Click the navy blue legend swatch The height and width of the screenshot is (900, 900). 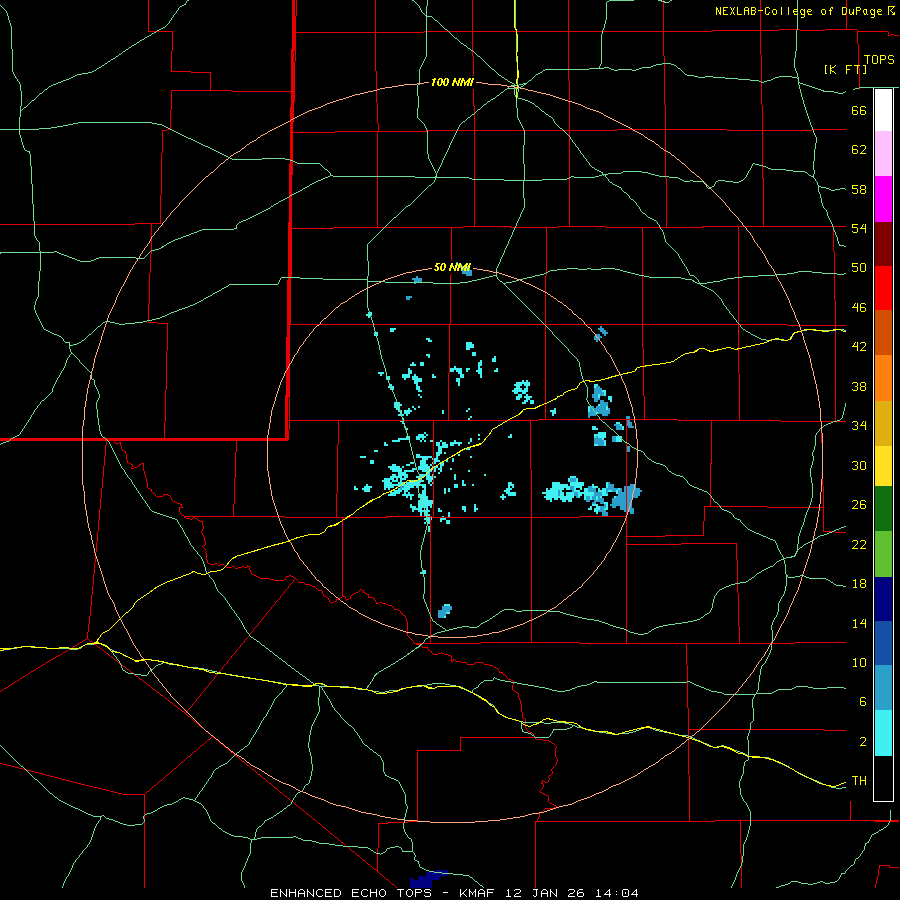883,599
